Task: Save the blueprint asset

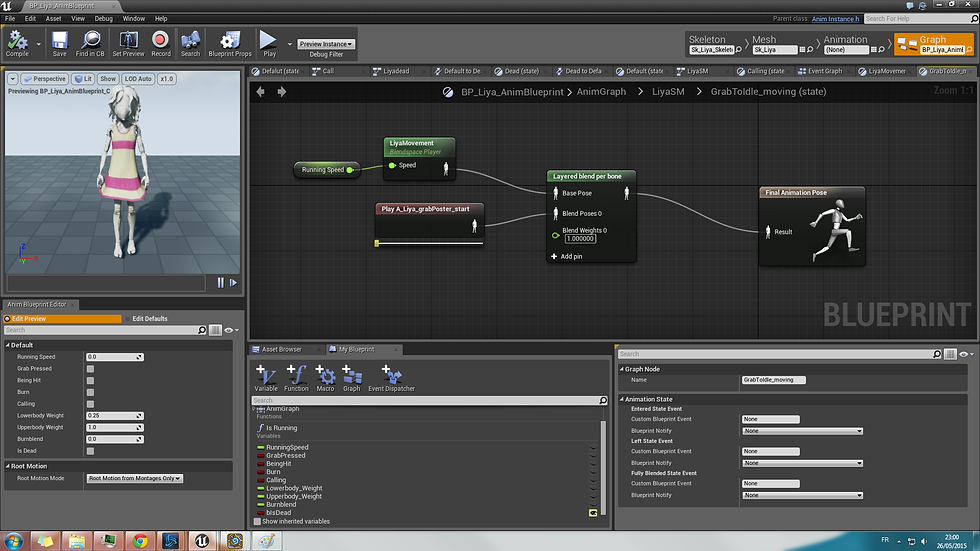Action: click(59, 44)
